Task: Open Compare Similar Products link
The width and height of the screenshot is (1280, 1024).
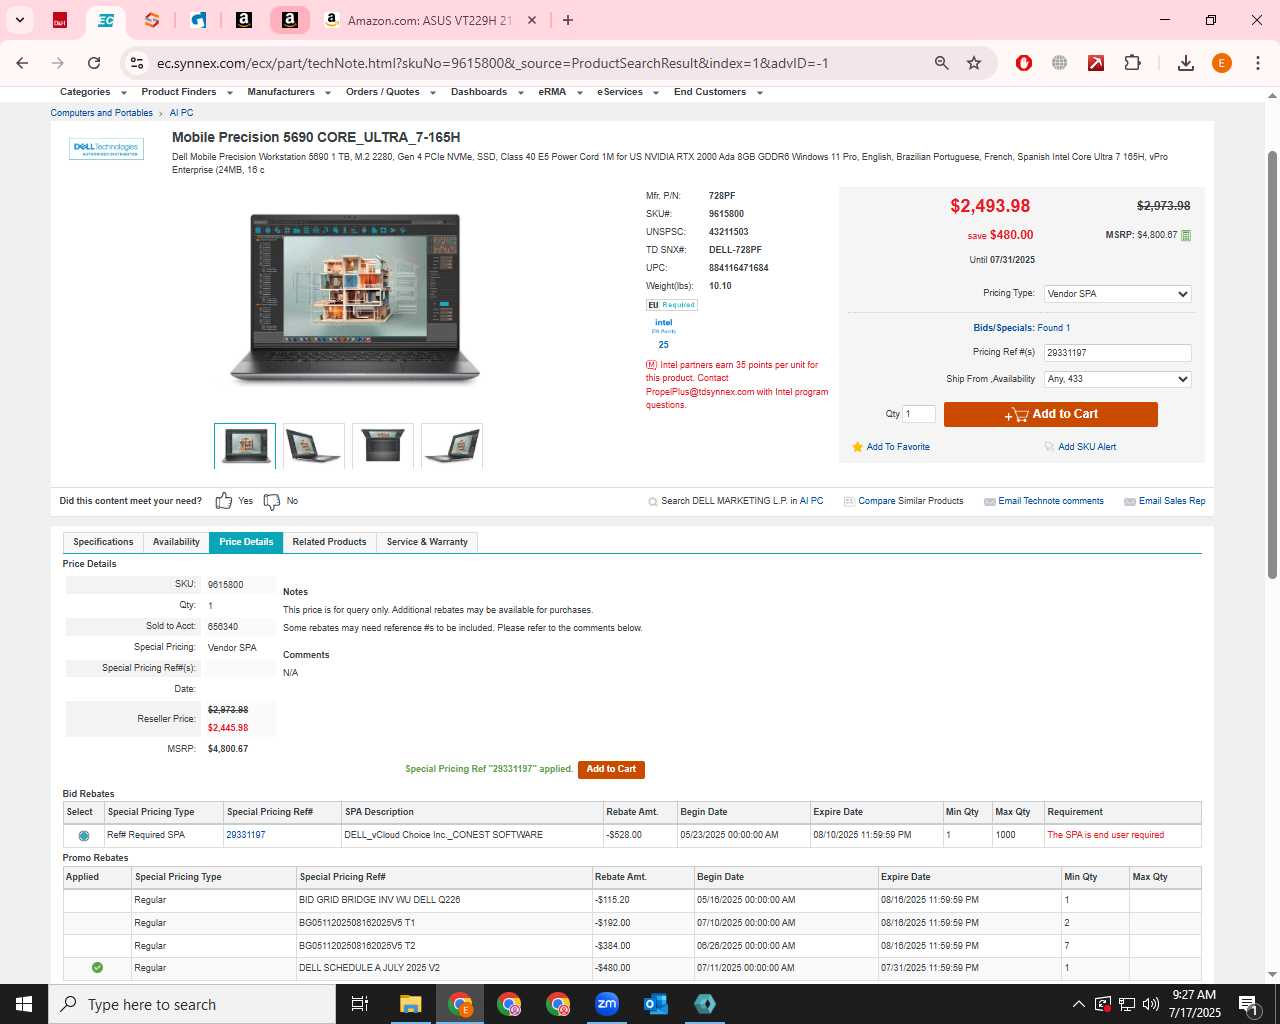Action: click(x=910, y=501)
